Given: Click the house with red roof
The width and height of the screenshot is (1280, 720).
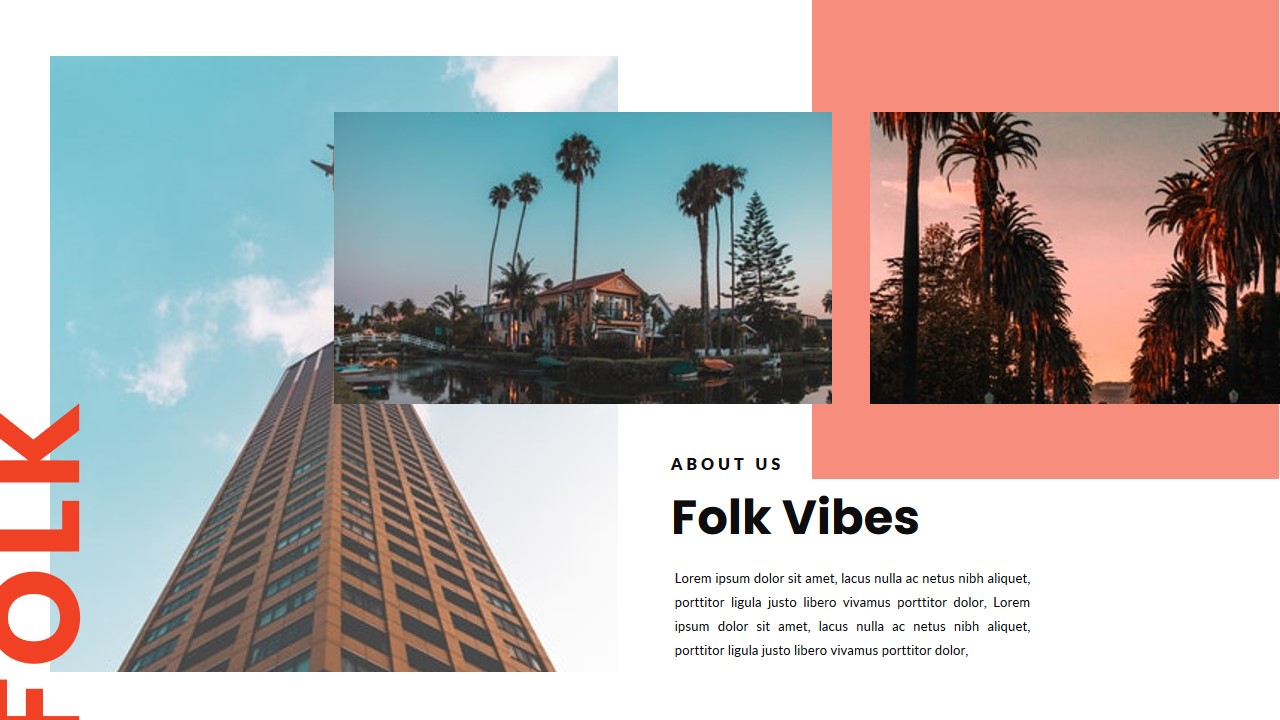Looking at the screenshot, I should 590,305.
